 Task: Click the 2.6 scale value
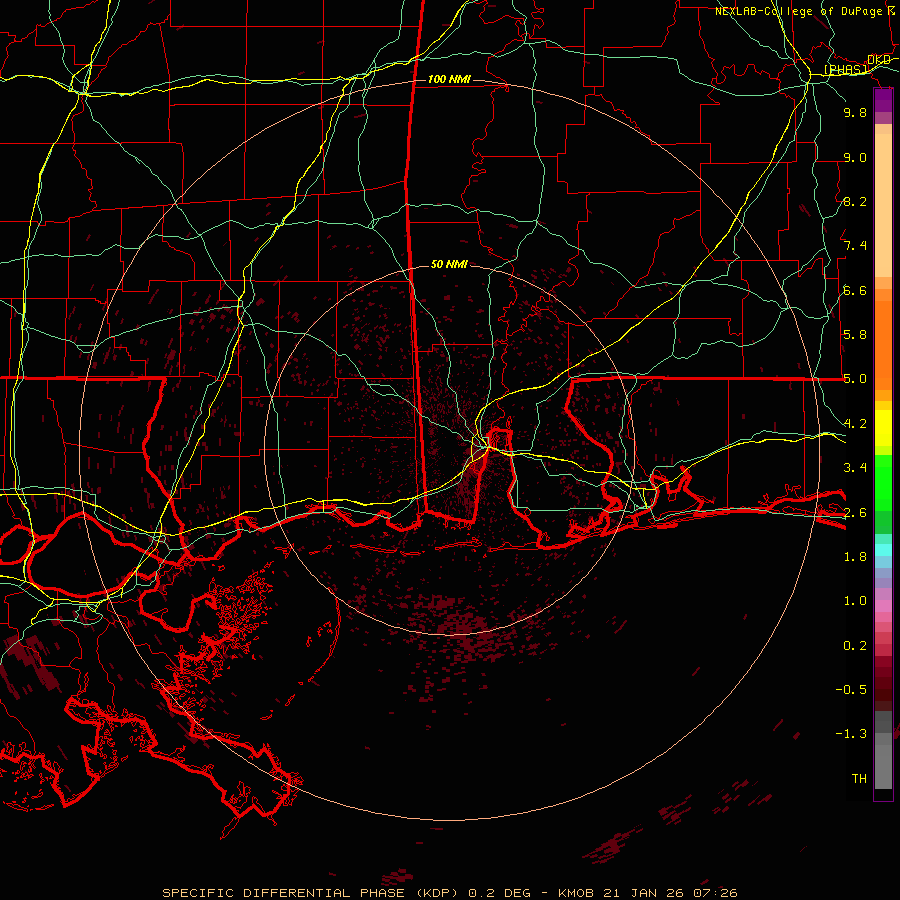click(x=855, y=513)
